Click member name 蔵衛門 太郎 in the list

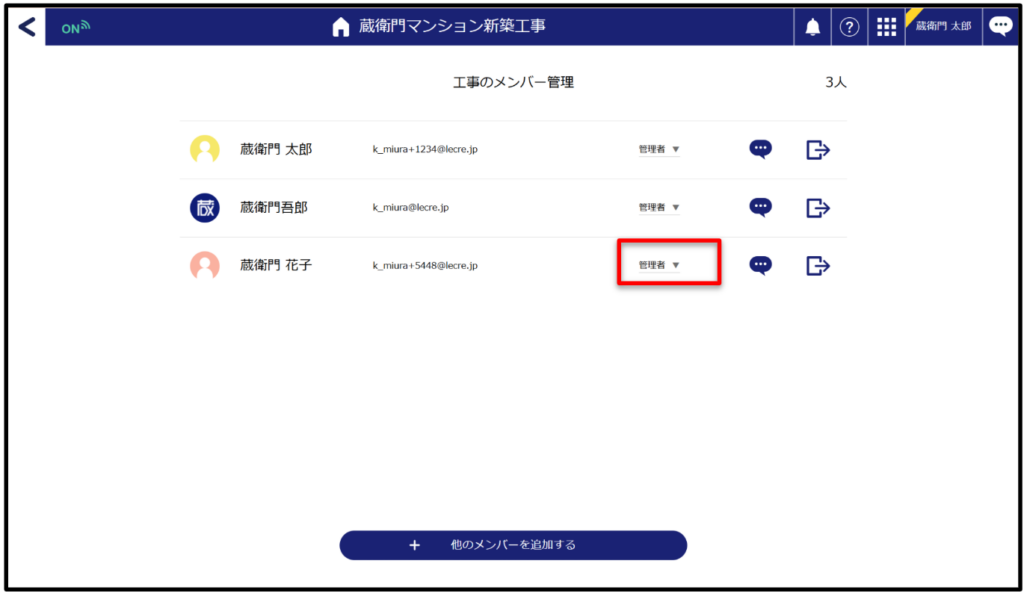[x=276, y=149]
